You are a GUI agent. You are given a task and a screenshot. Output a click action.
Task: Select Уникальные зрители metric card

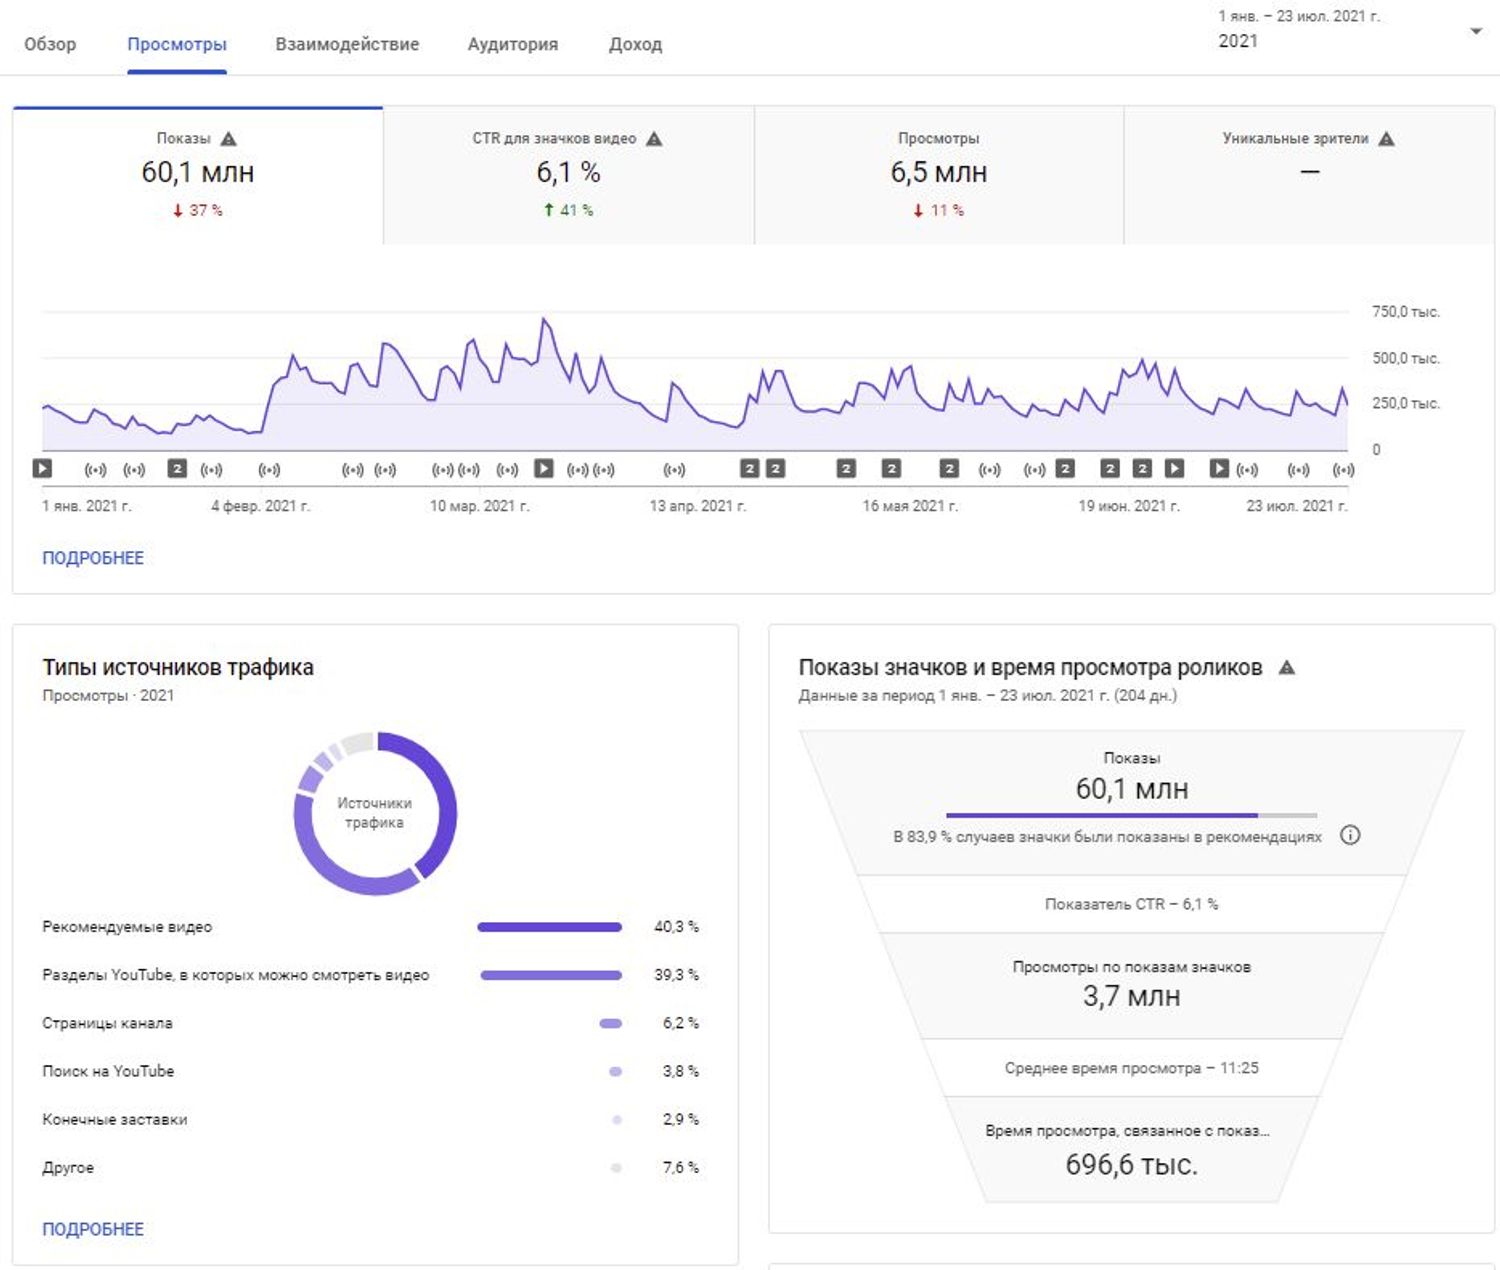(1309, 175)
